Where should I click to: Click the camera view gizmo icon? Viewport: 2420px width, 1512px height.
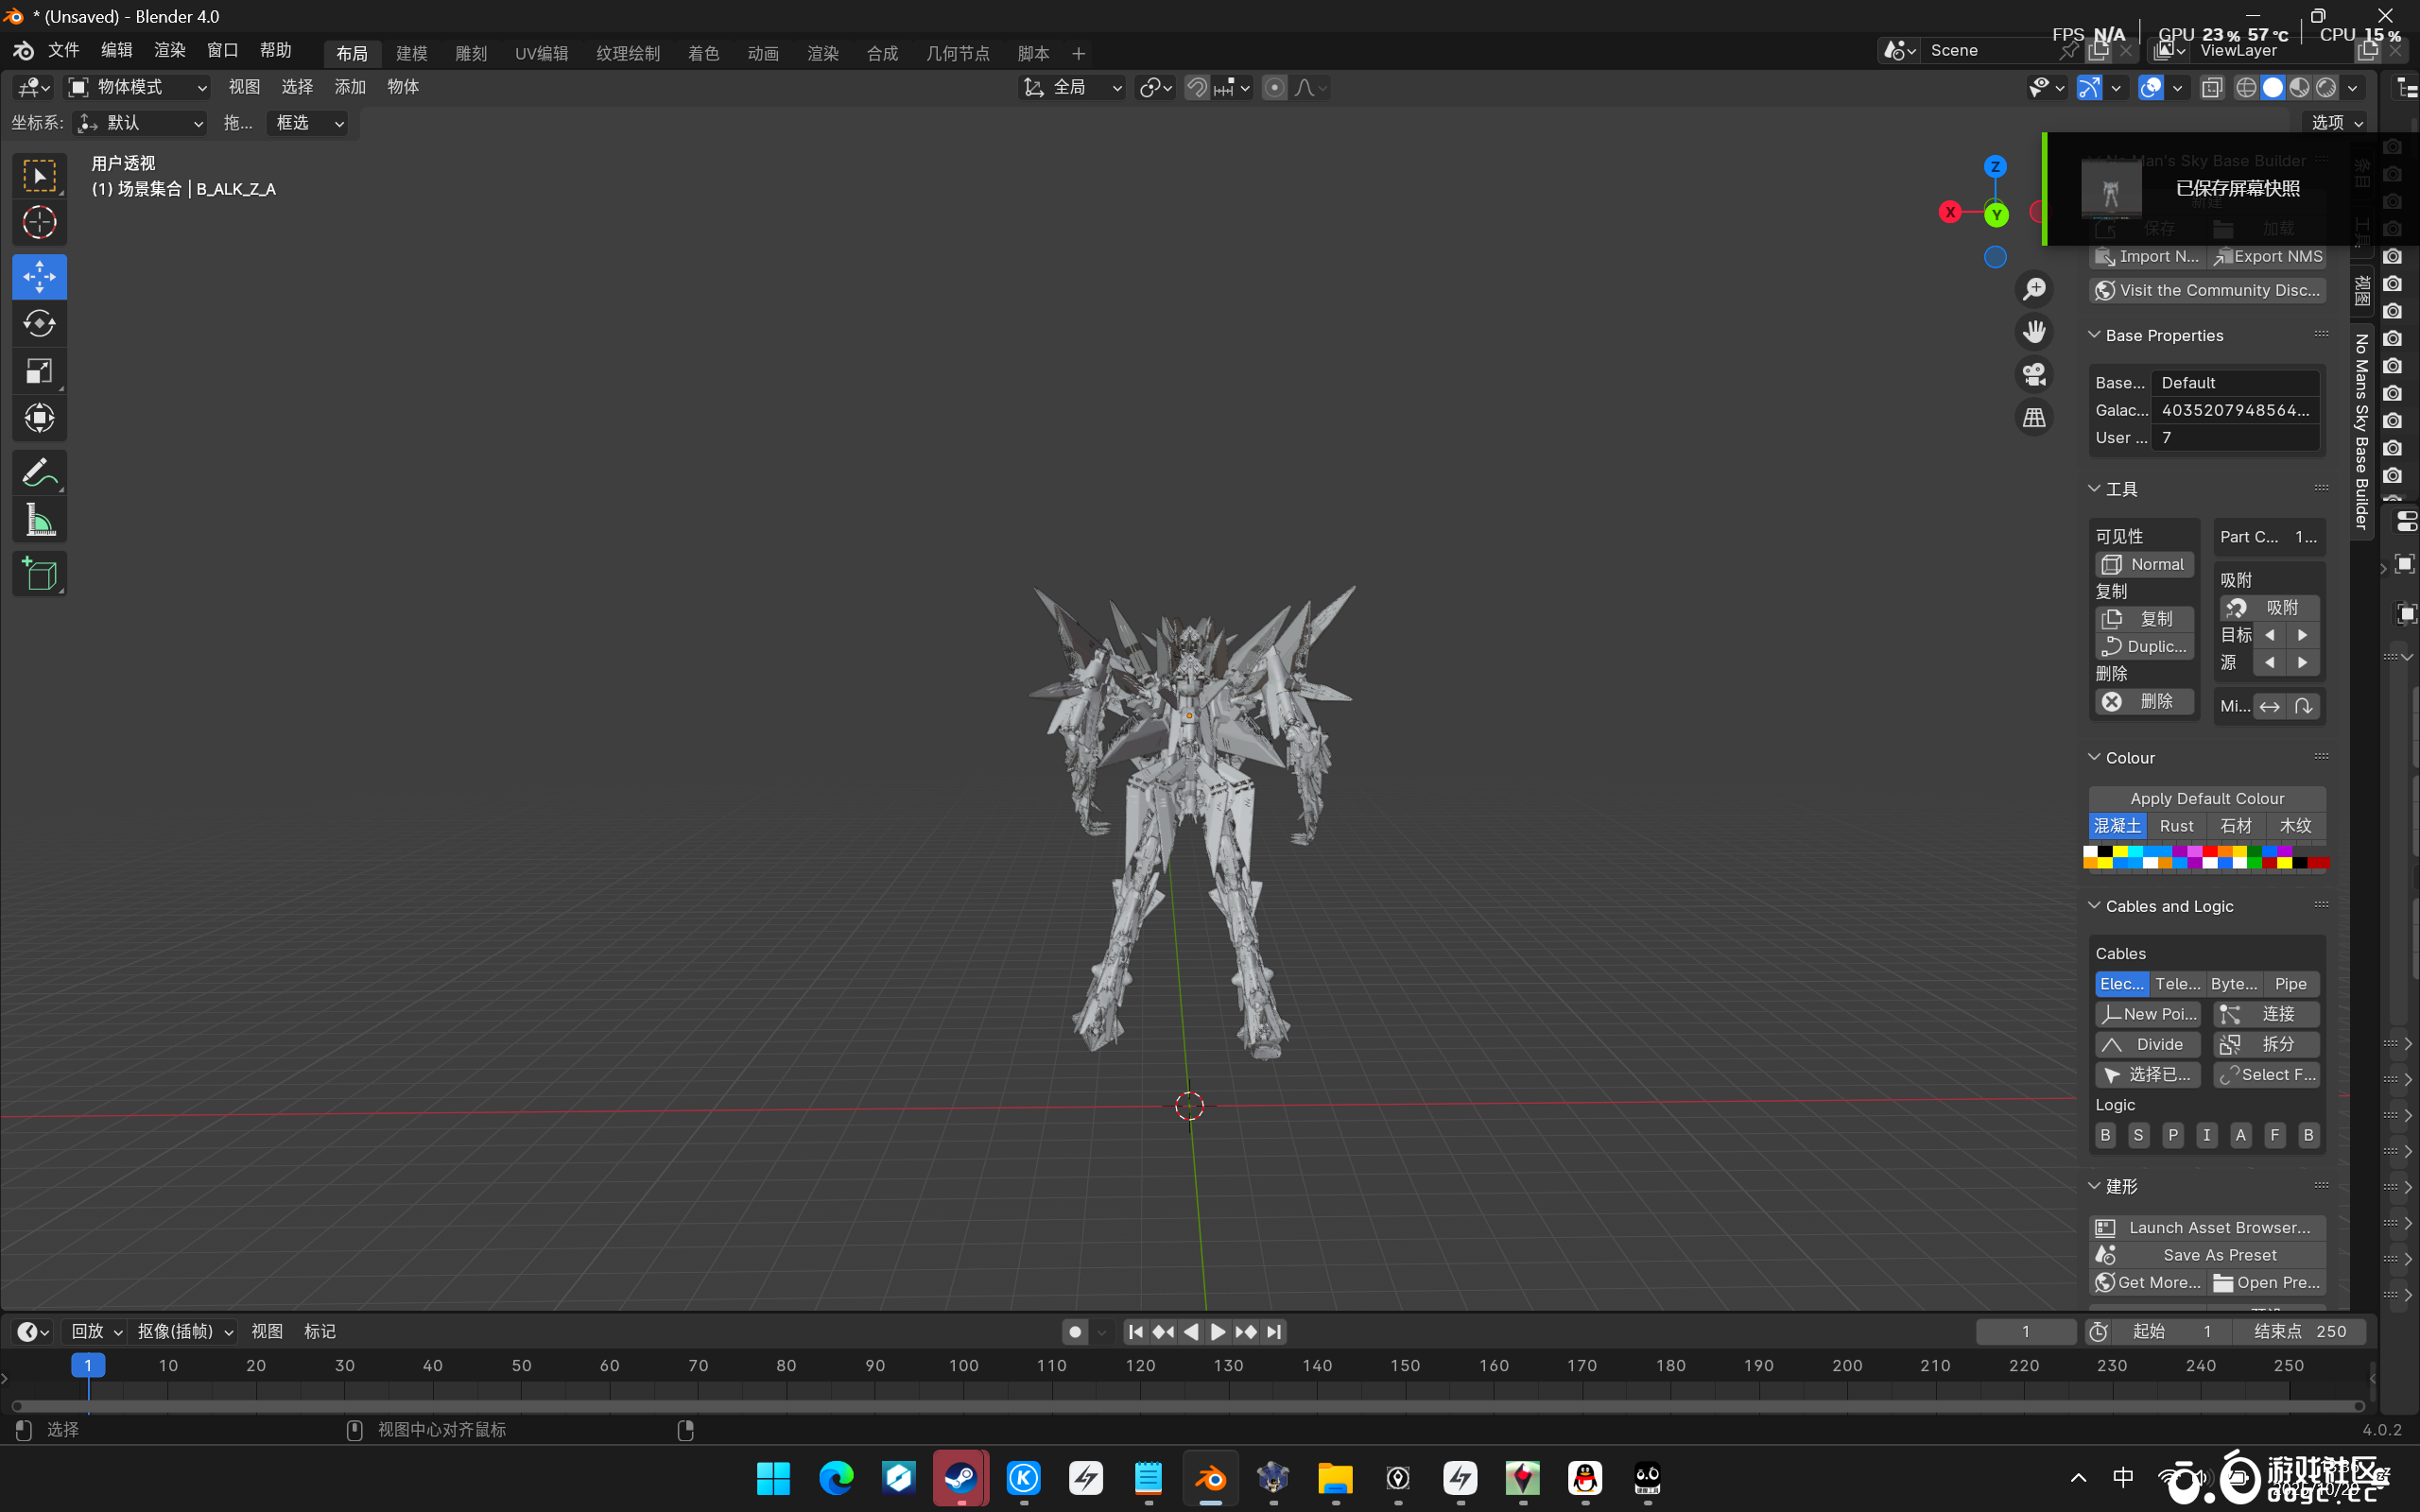2034,375
